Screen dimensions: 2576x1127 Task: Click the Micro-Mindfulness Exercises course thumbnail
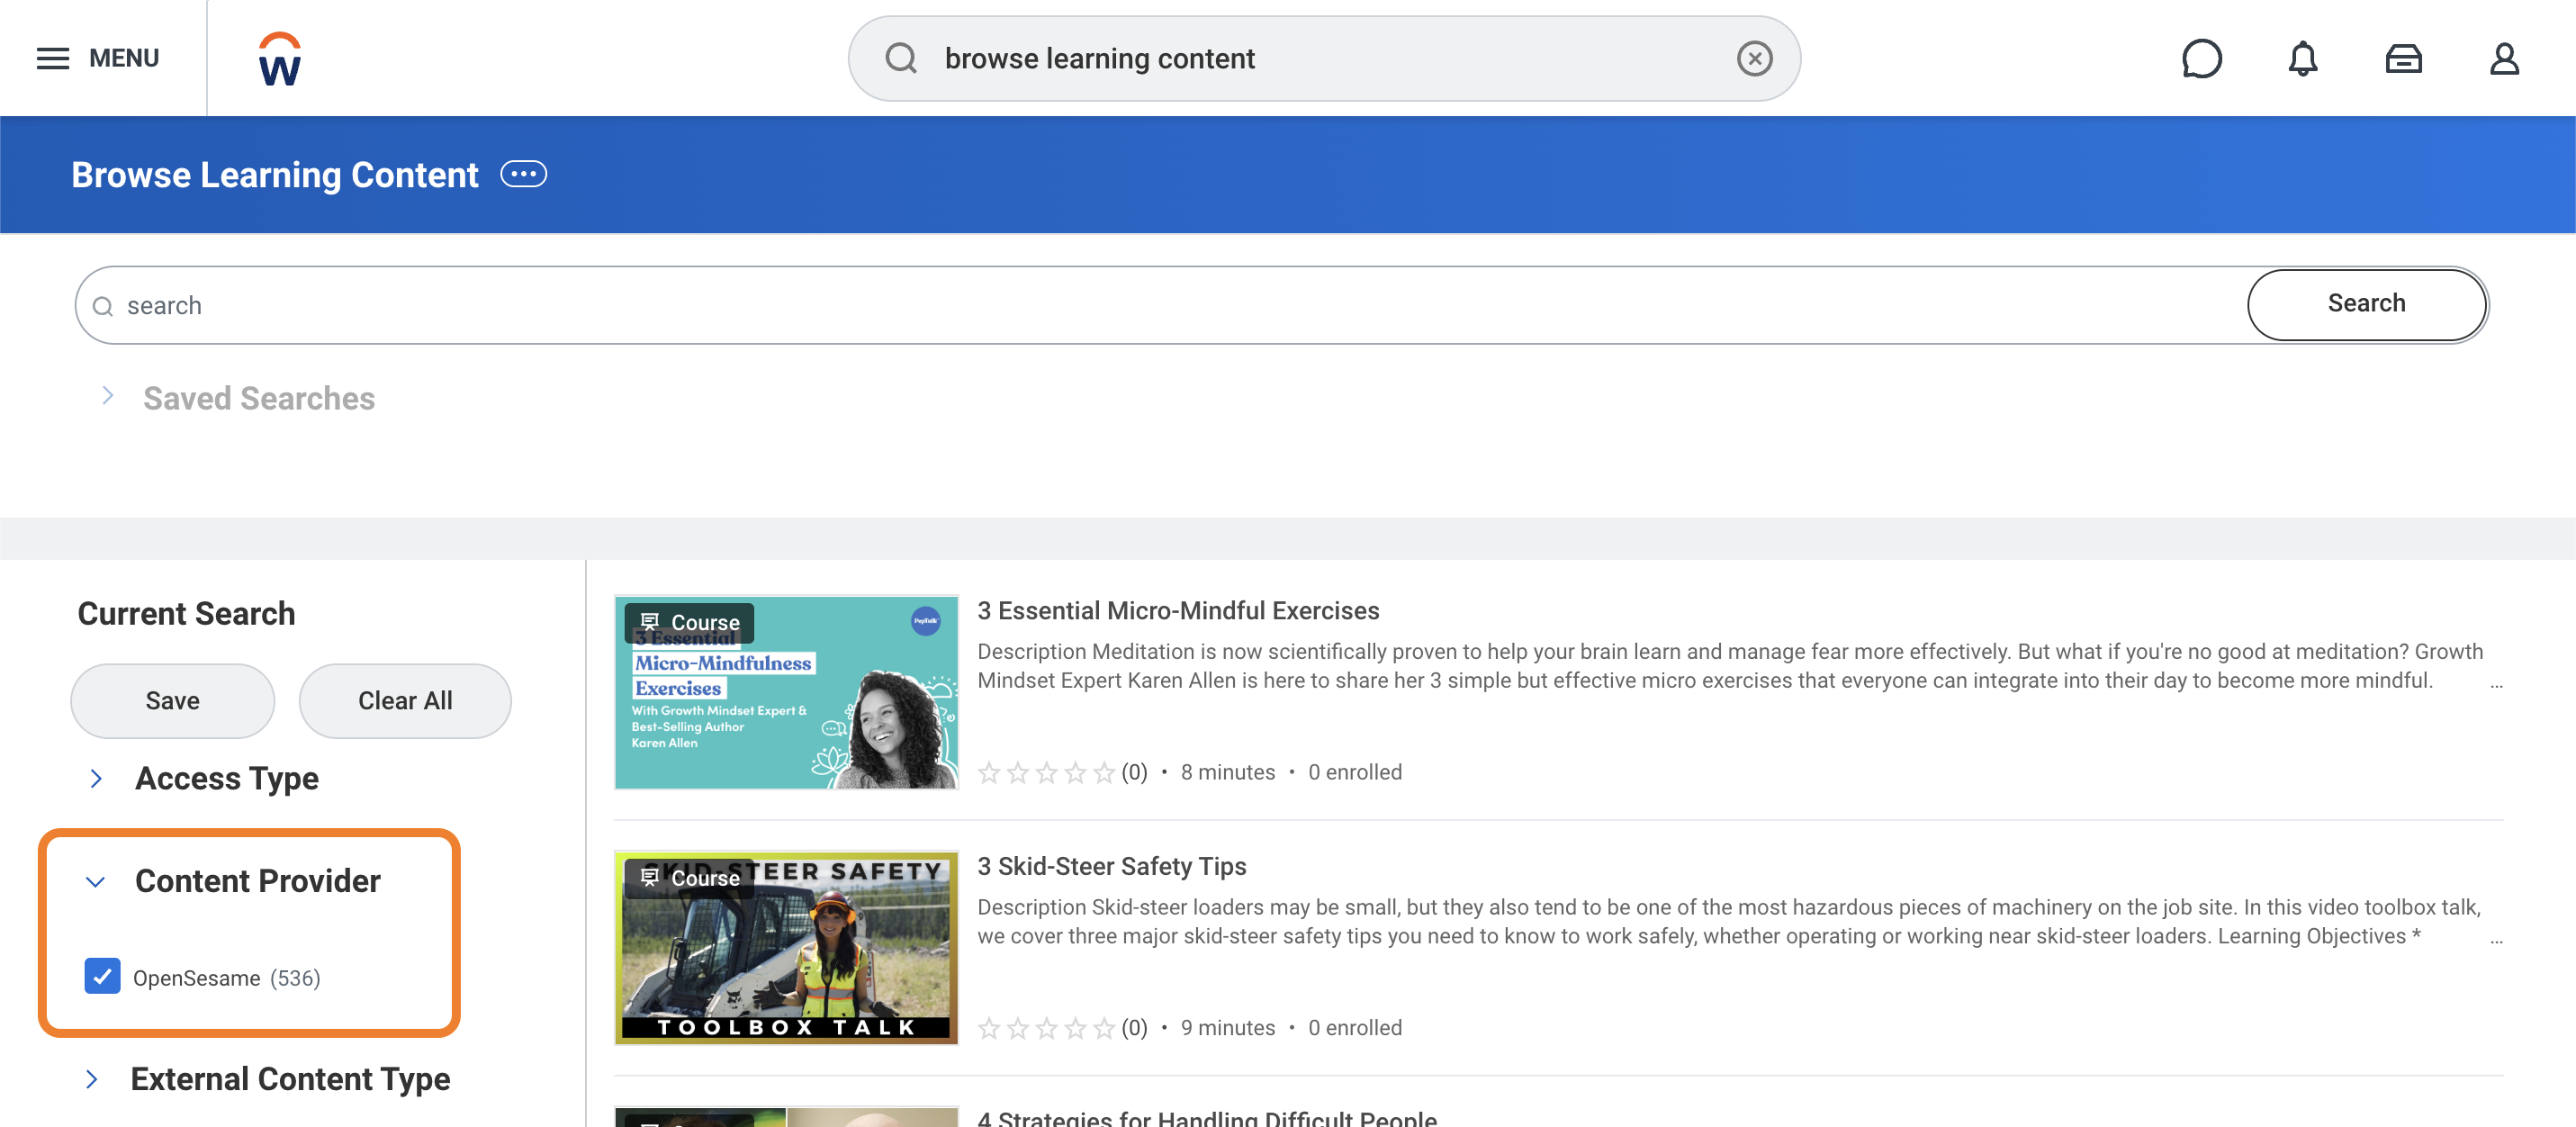click(x=787, y=692)
